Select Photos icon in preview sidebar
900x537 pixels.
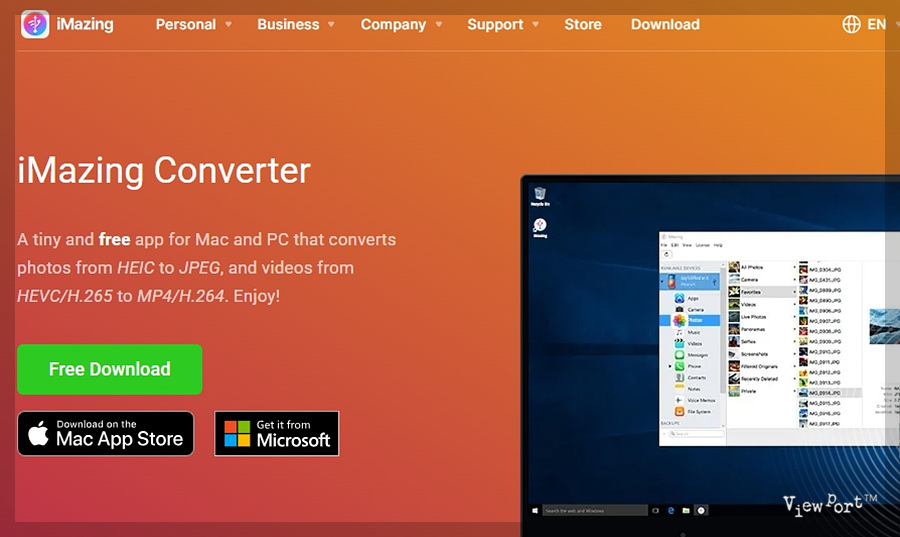679,320
